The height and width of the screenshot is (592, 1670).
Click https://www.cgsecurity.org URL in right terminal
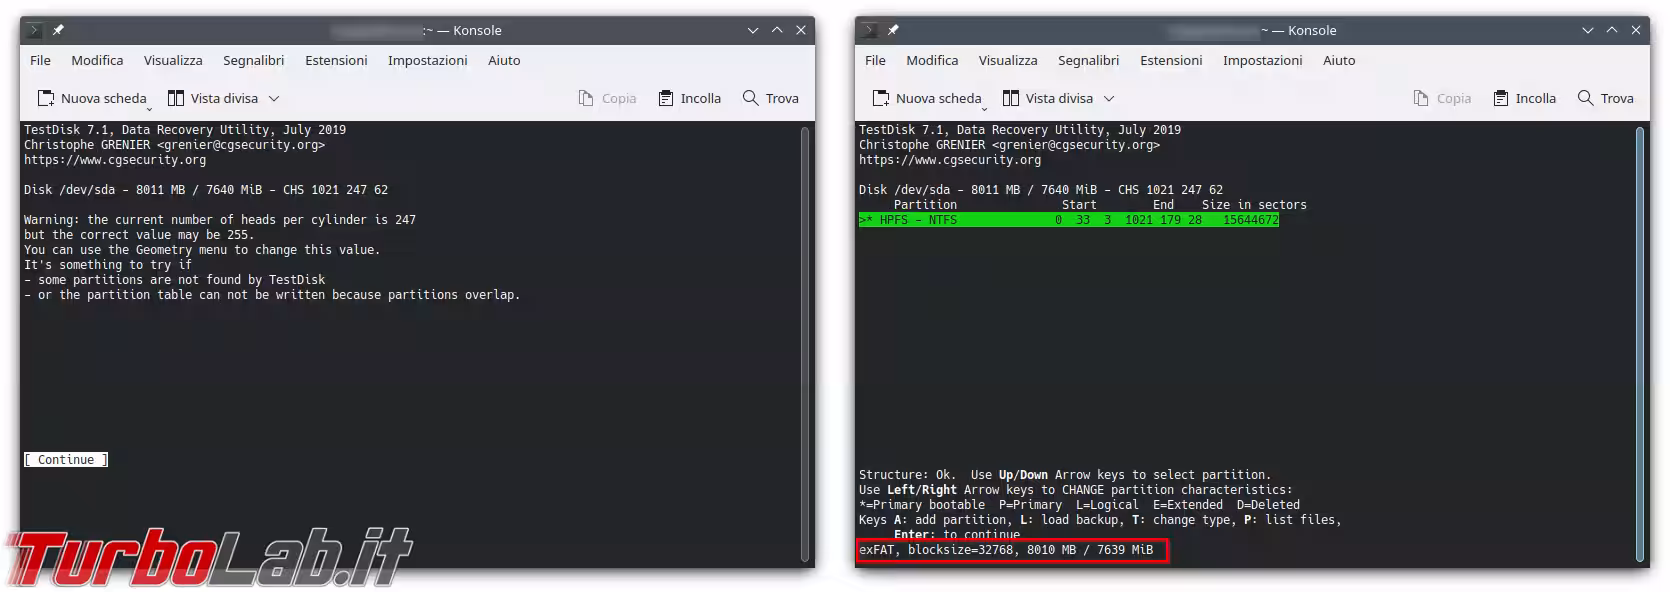coord(950,160)
